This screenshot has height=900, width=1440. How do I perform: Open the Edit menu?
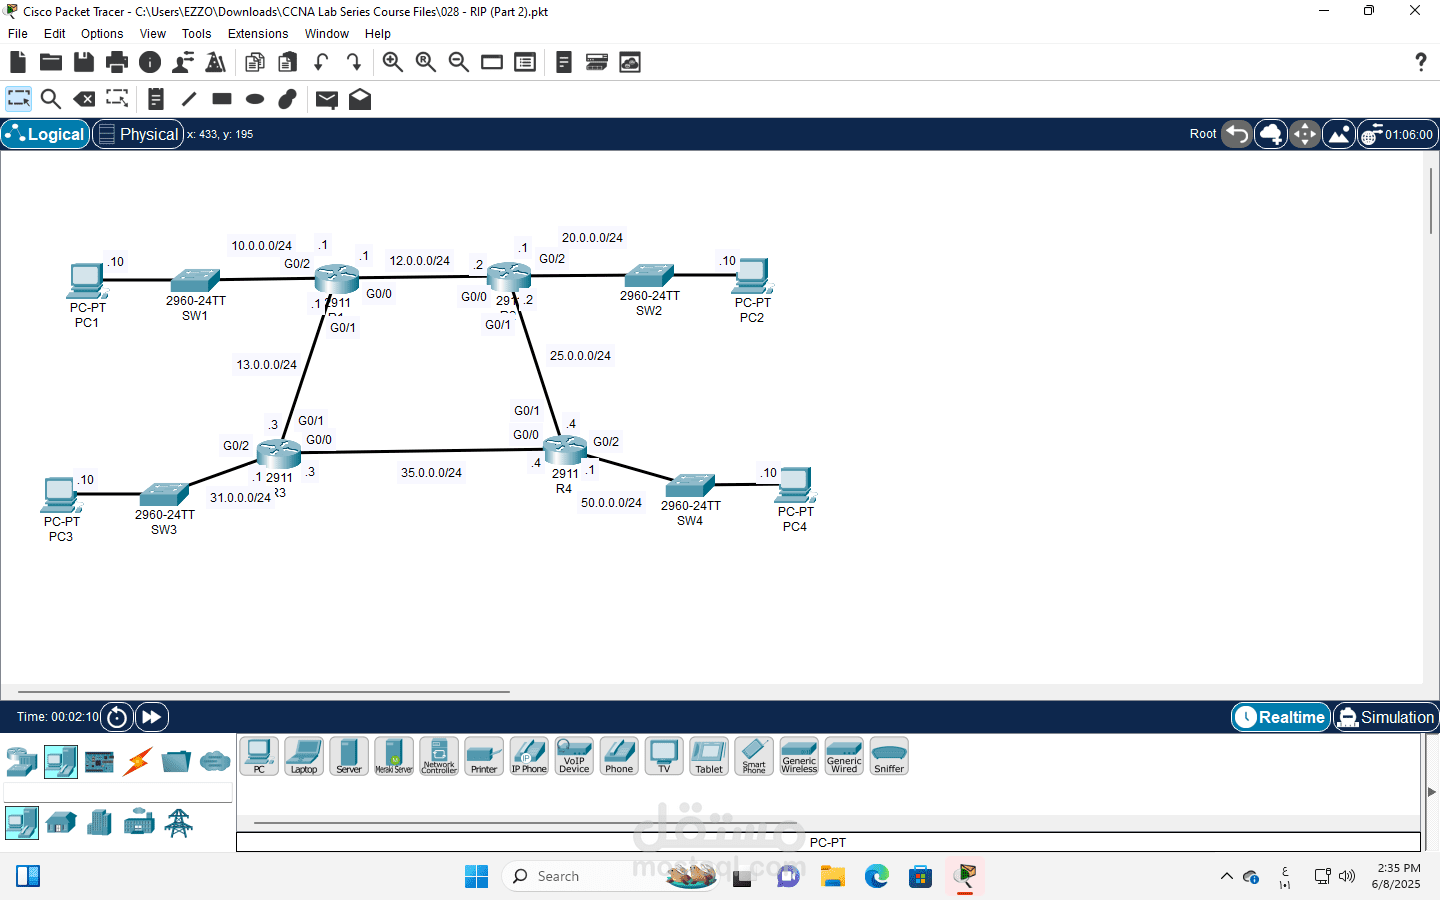pos(55,33)
